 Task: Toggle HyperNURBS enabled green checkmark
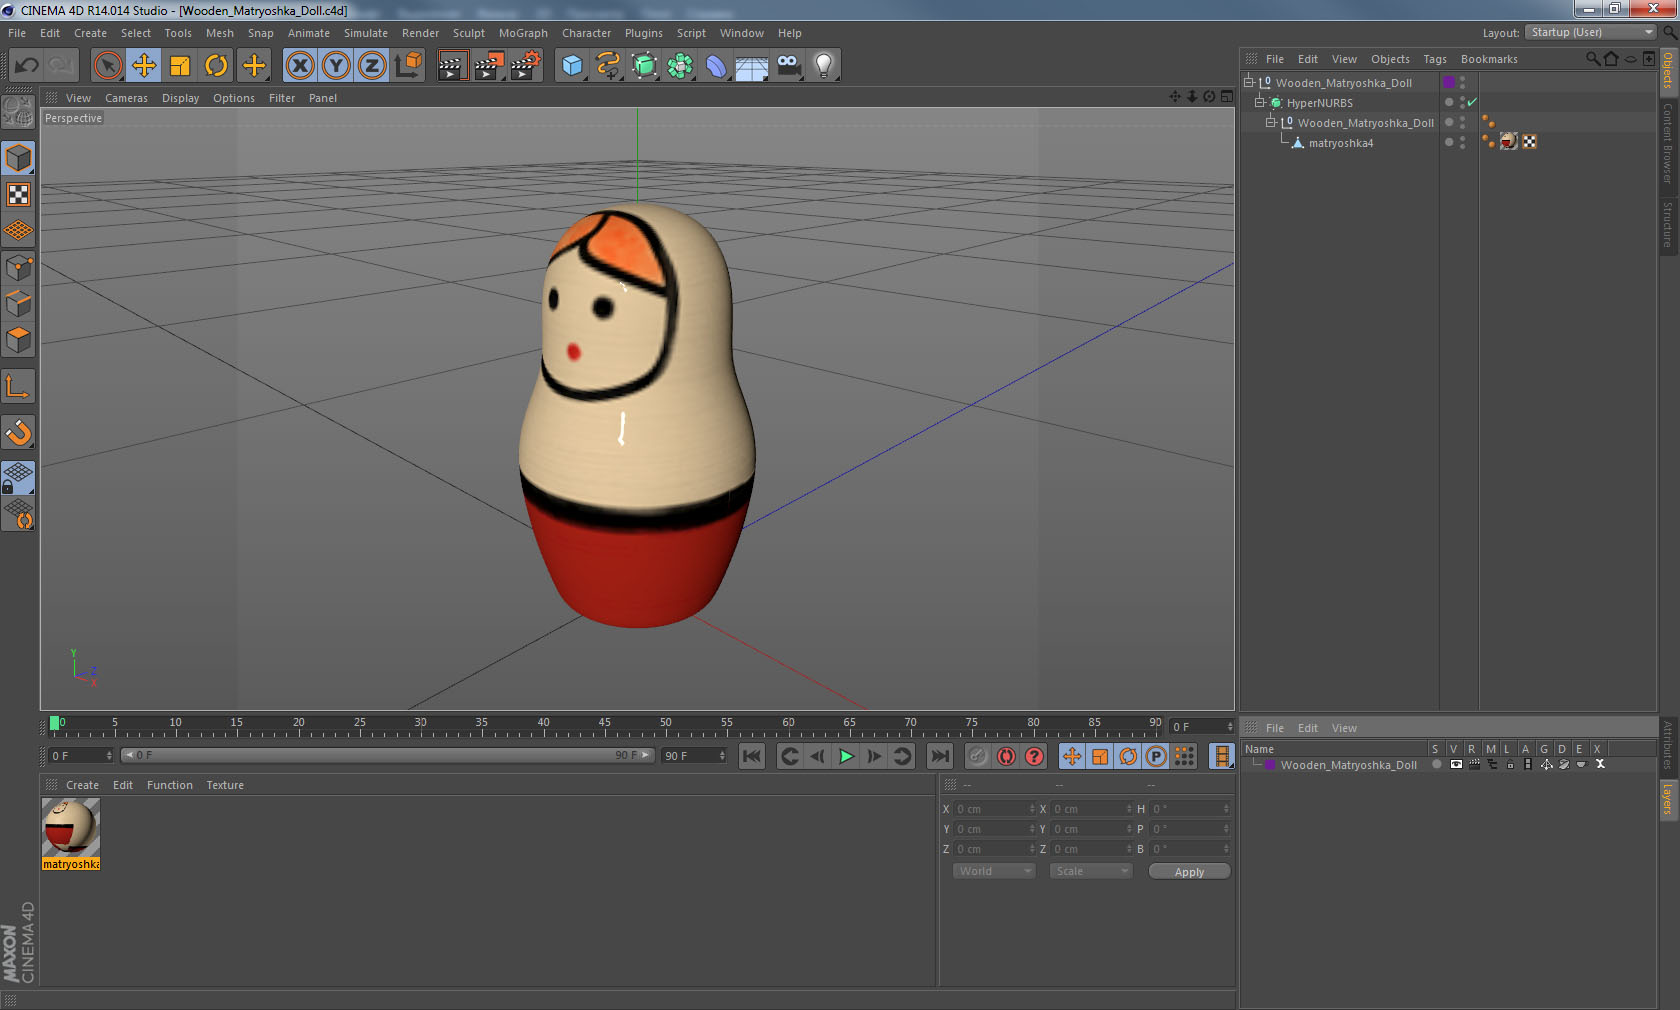[x=1472, y=102]
